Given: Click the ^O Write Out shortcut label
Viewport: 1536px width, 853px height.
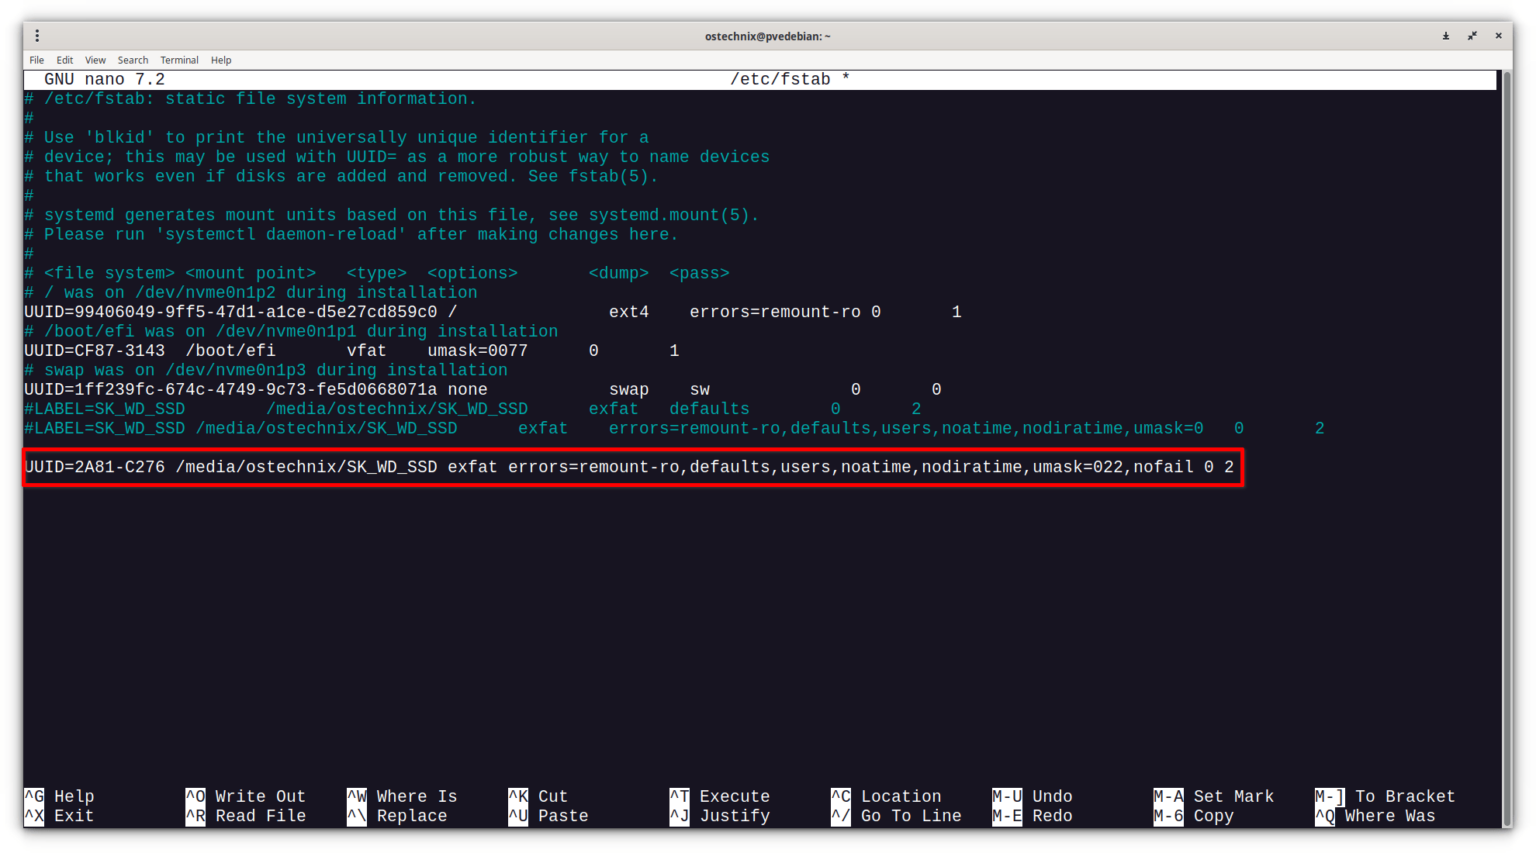Looking at the screenshot, I should 241,796.
